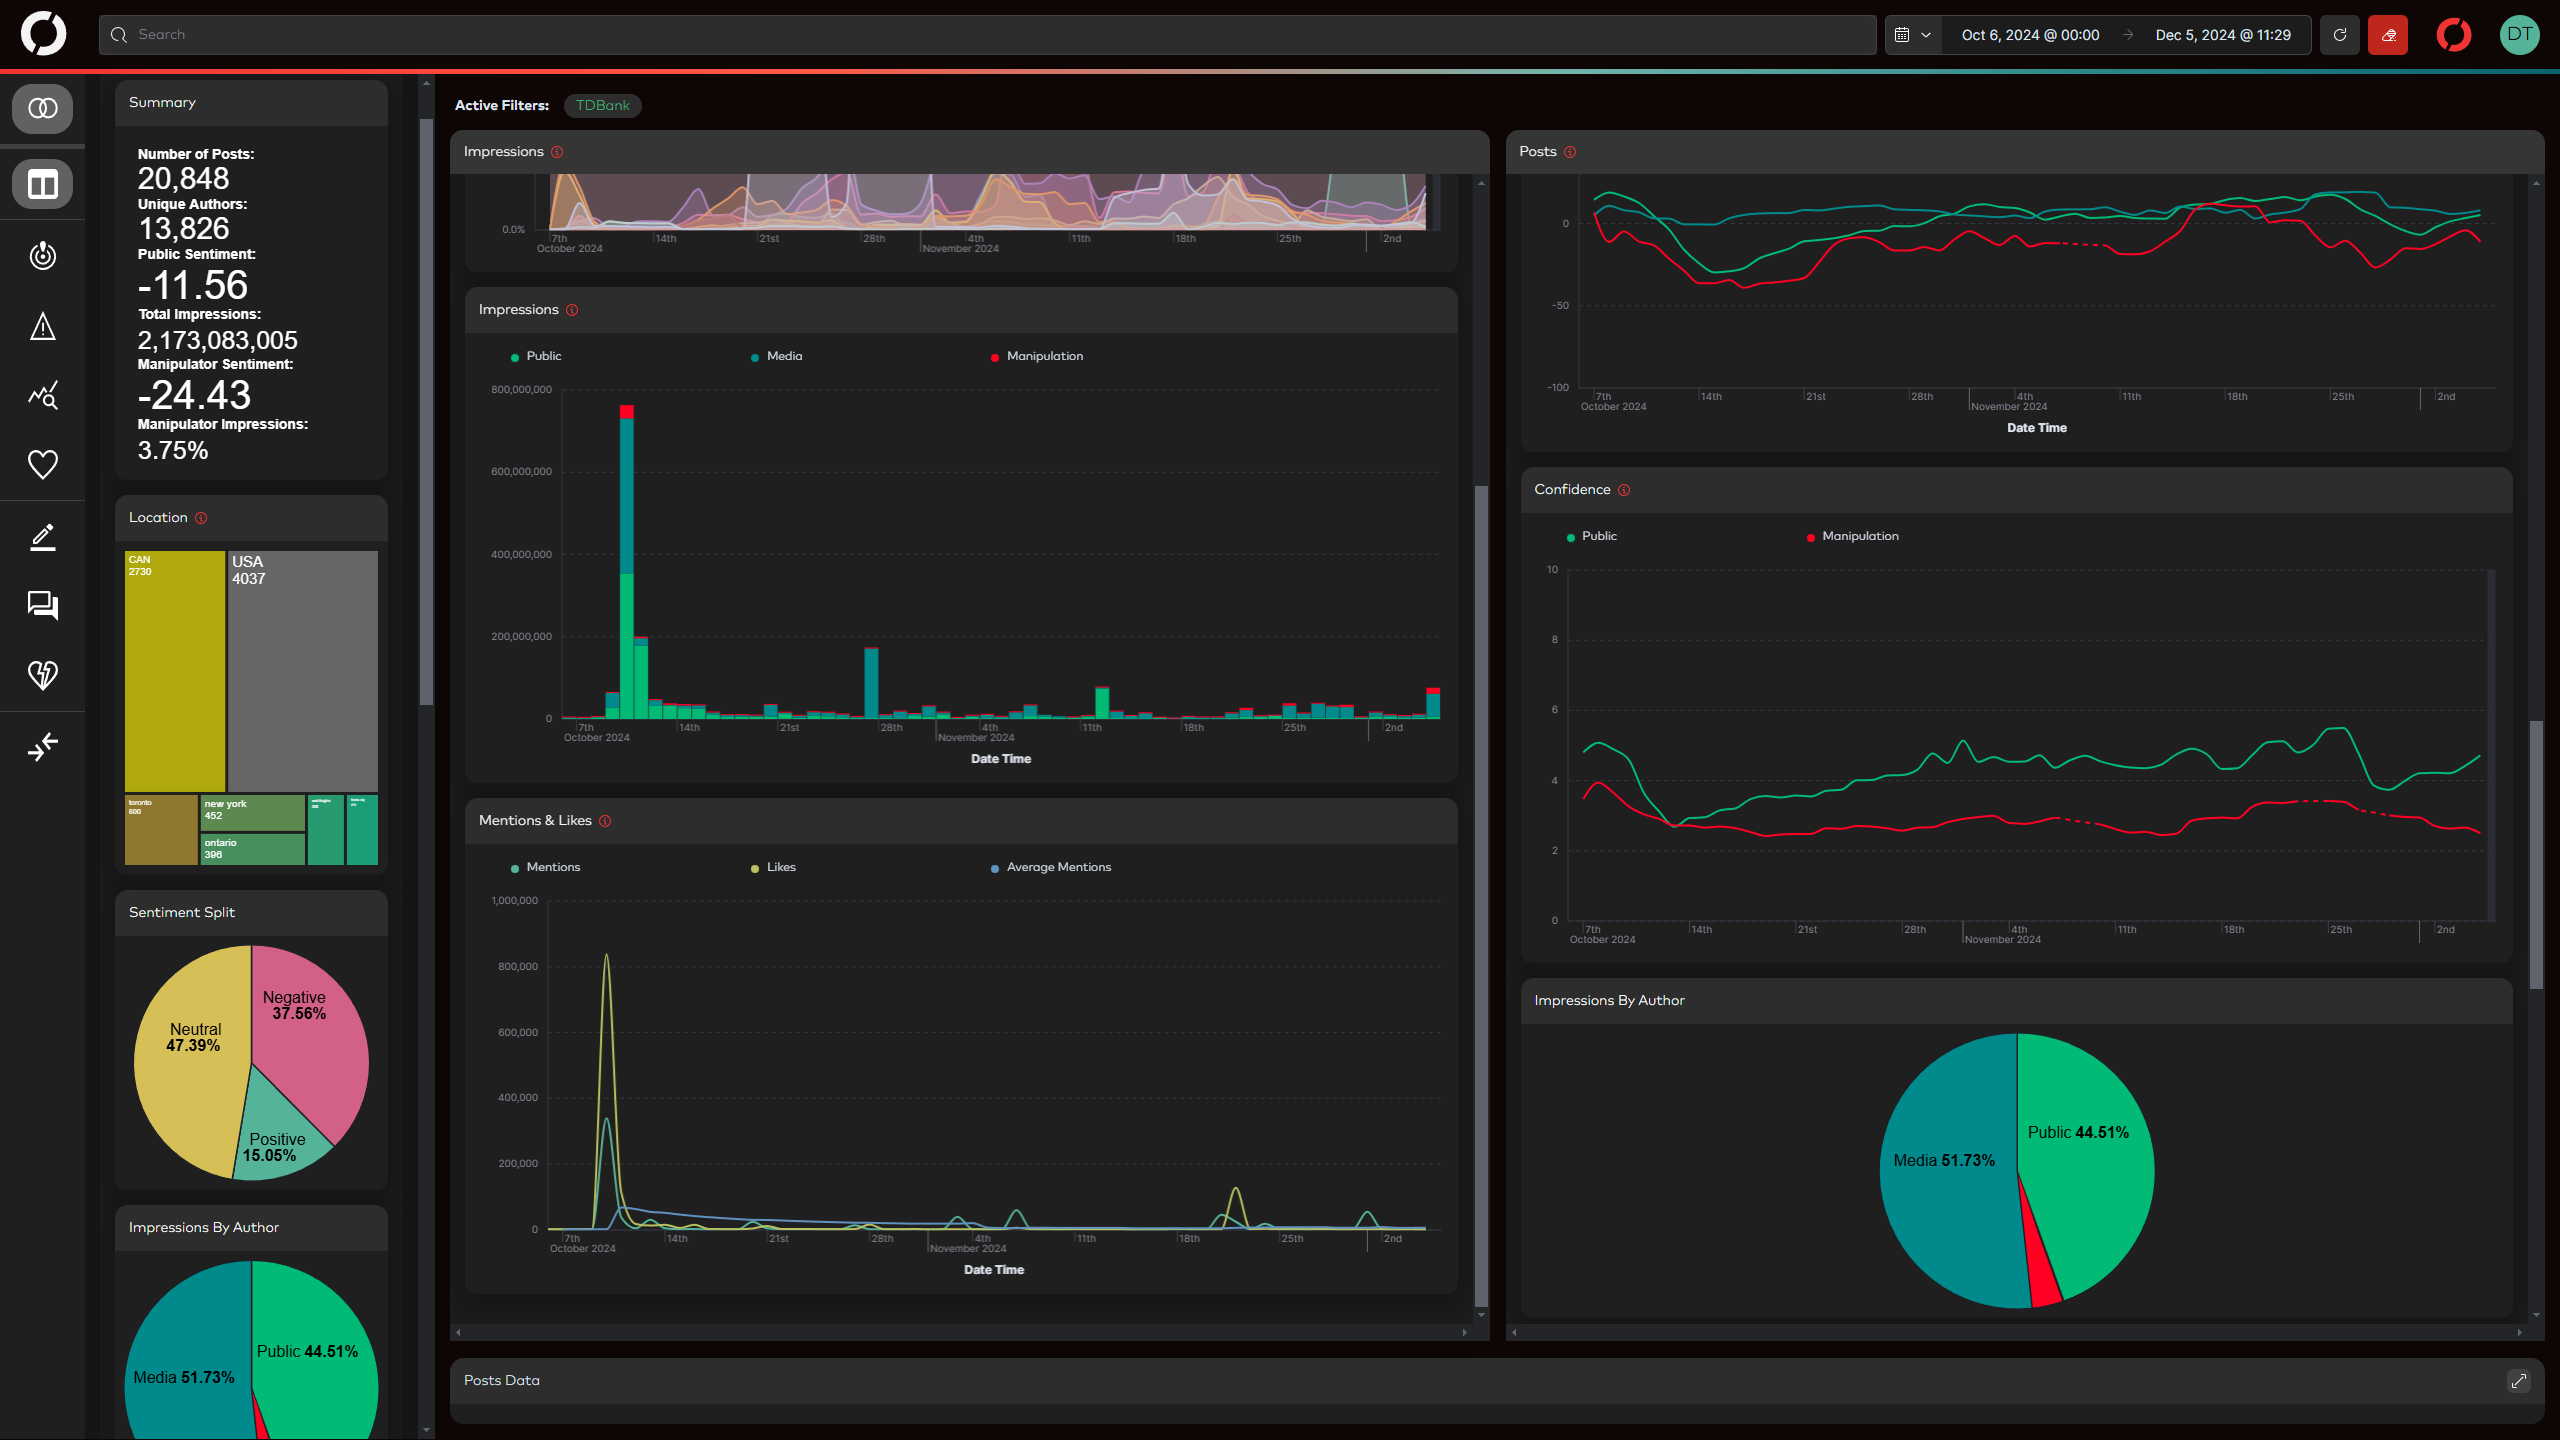Open the heart icon in sidebar
Viewport: 2560px width, 1440px height.
(x=42, y=465)
